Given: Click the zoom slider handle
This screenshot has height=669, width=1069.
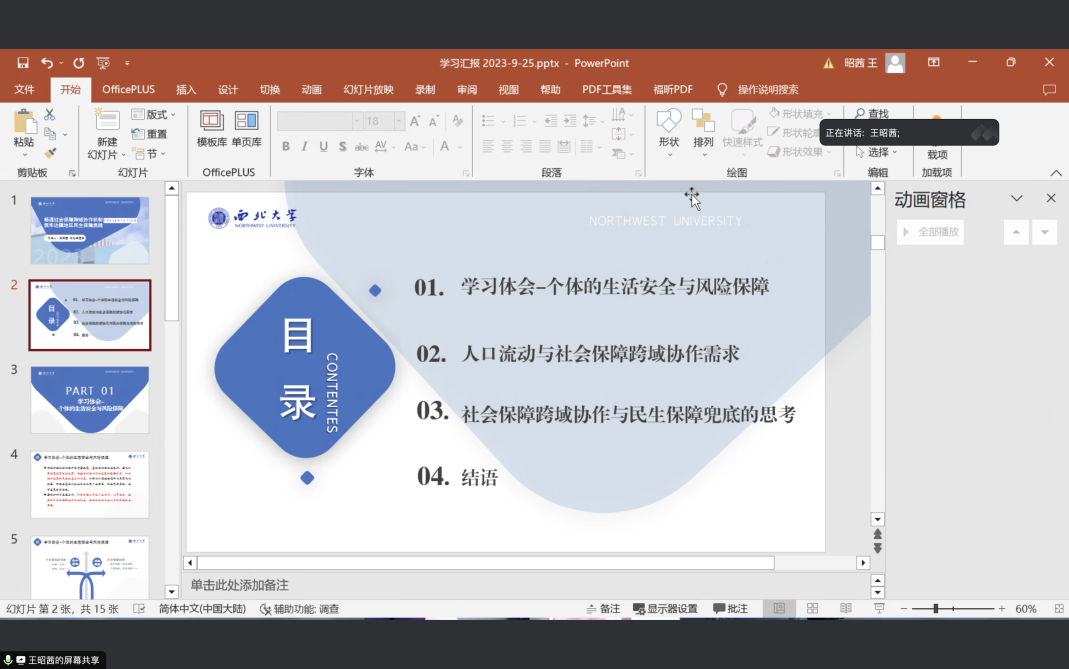Looking at the screenshot, I should 937,609.
